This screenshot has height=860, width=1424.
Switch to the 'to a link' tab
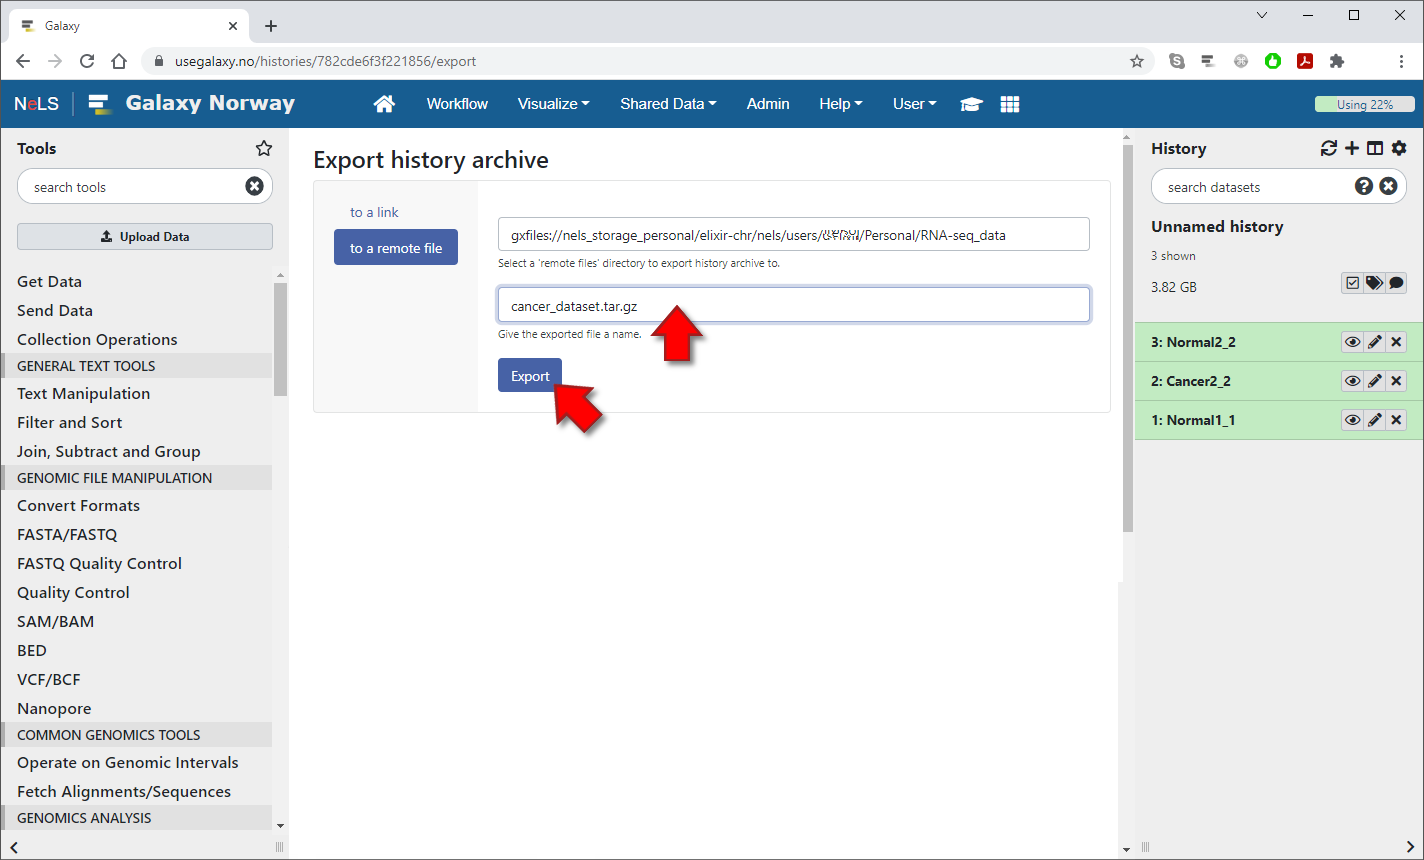coord(374,212)
